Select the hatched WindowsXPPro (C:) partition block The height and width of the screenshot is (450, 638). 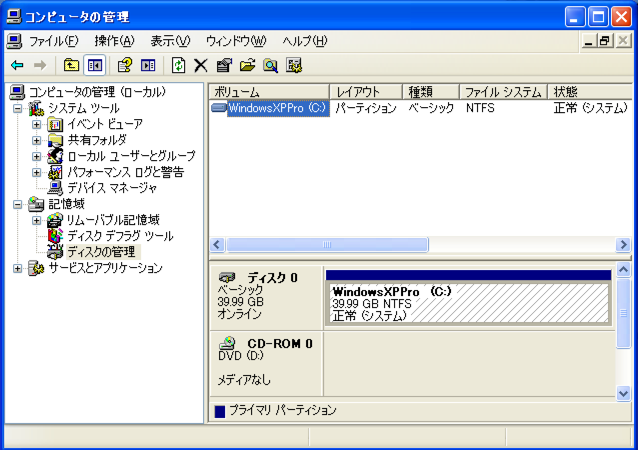pyautogui.click(x=468, y=304)
